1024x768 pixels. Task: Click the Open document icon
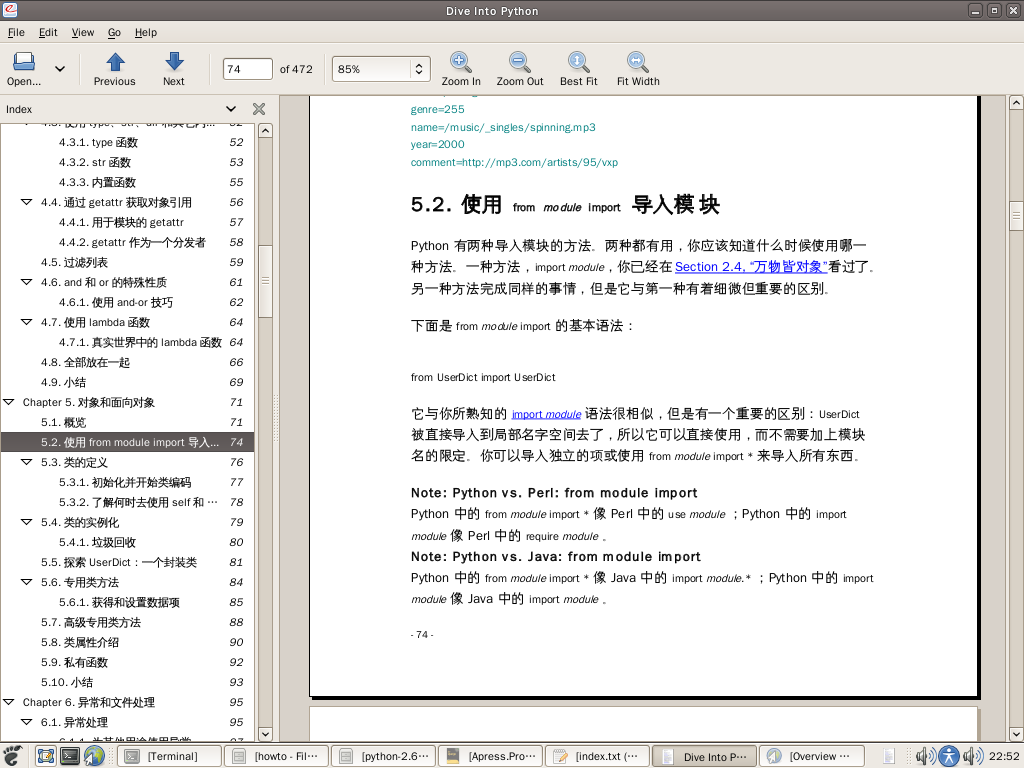[24, 62]
